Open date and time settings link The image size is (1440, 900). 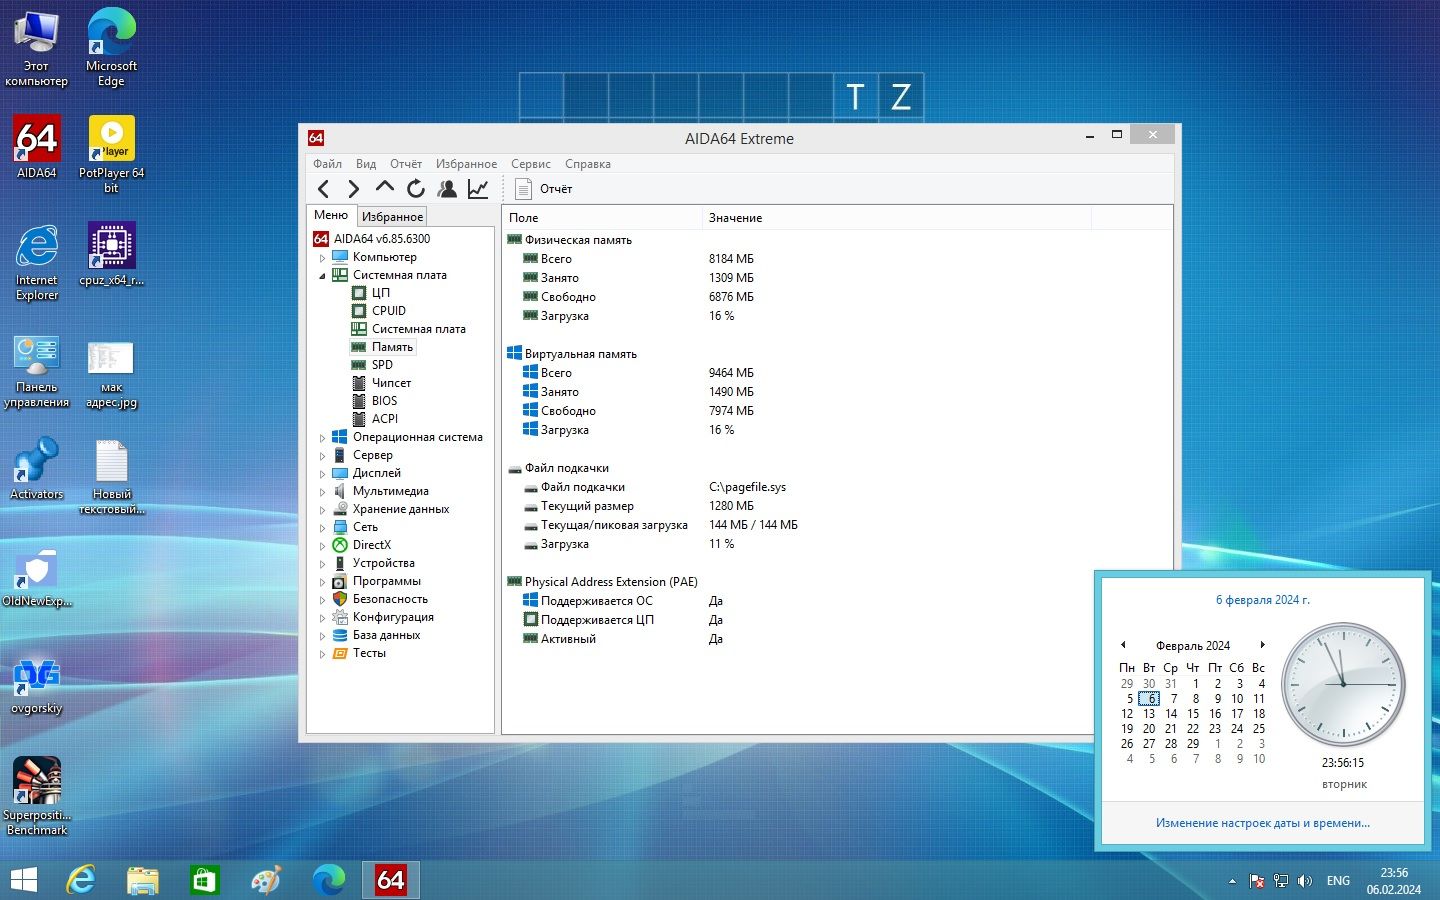[1263, 823]
